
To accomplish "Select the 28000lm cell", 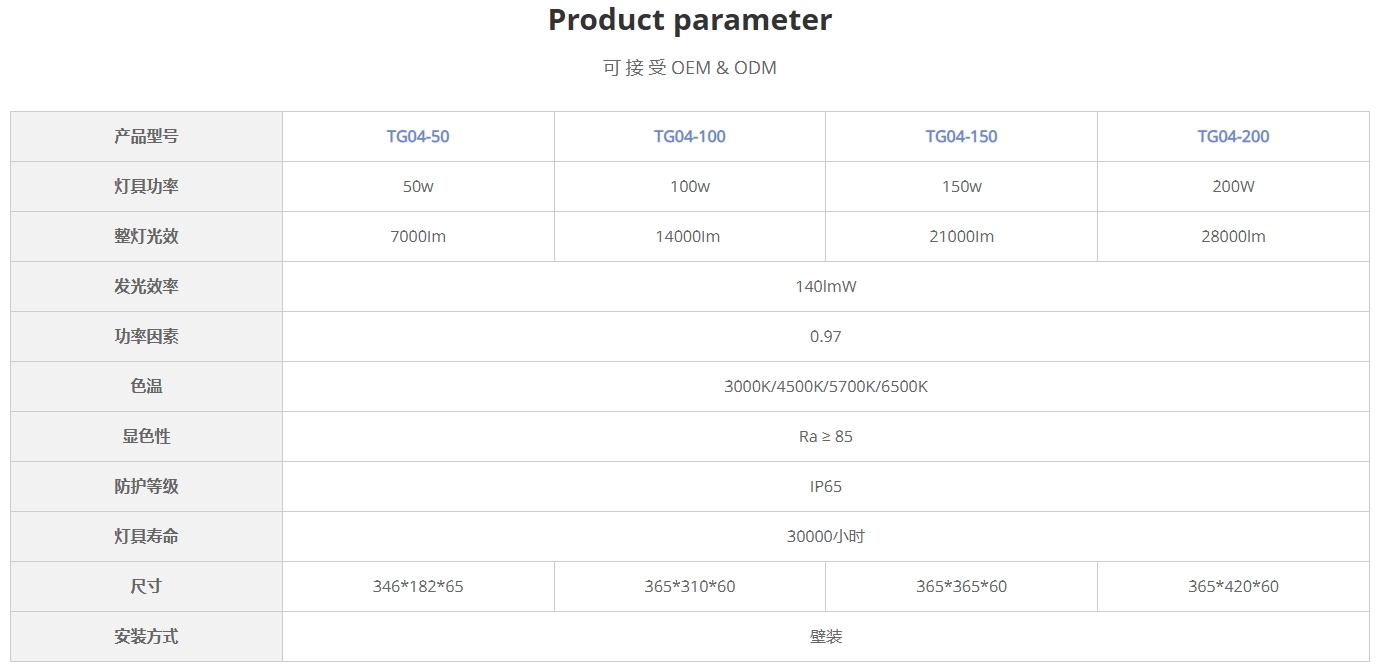I will pos(1233,237).
